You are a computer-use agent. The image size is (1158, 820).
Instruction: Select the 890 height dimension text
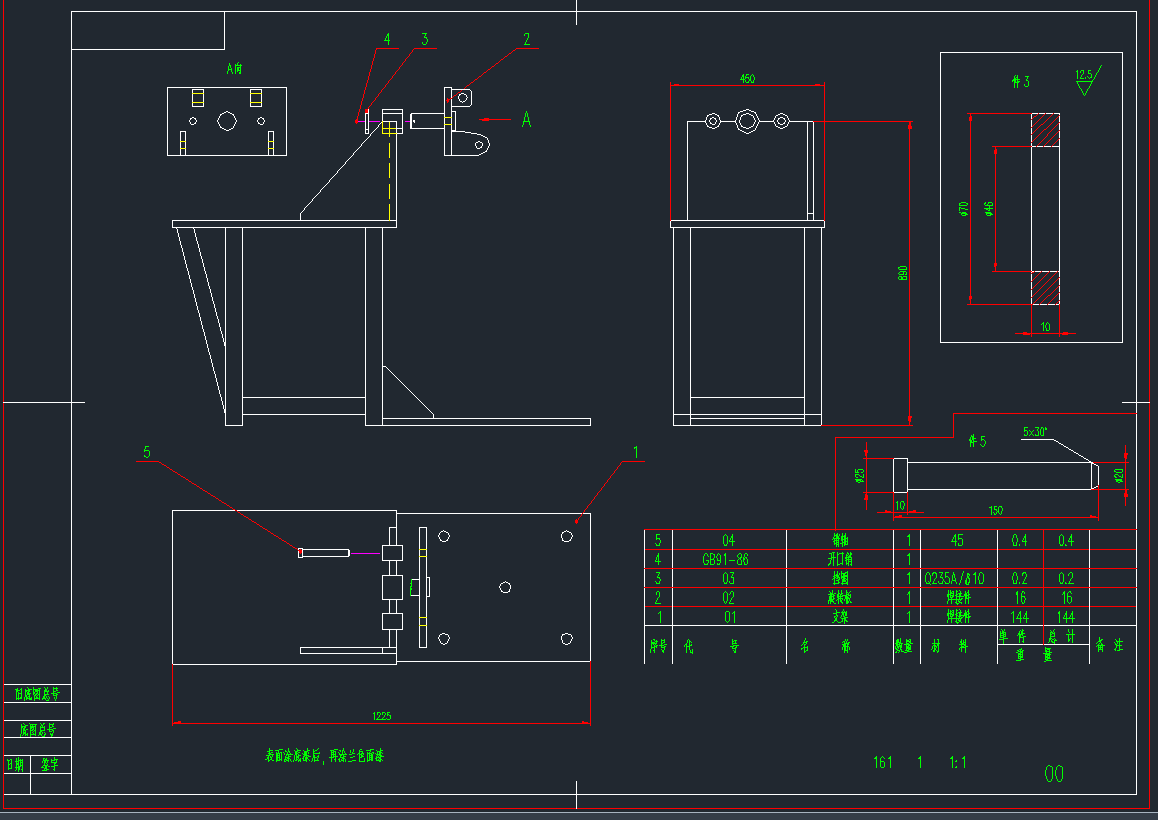(902, 273)
